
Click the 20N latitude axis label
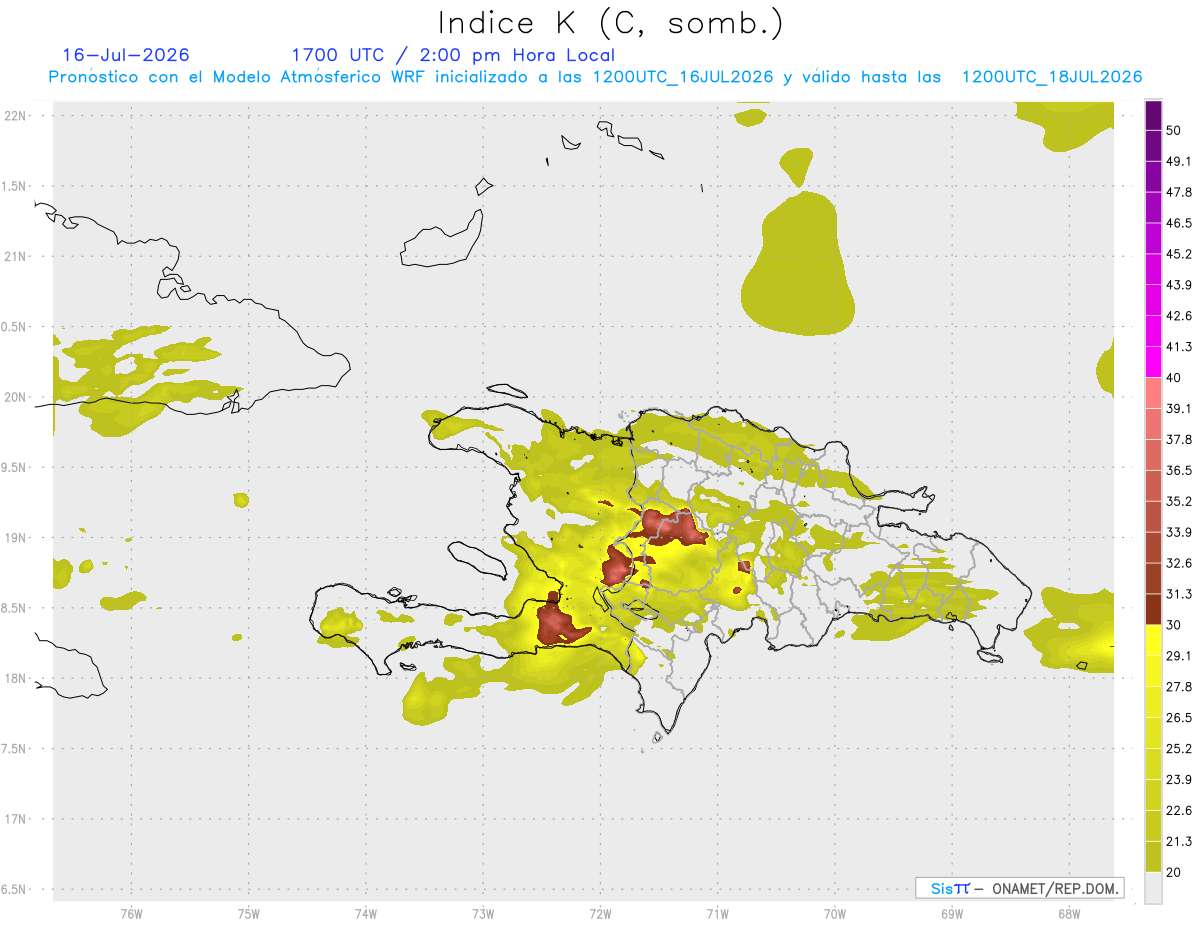pos(16,397)
